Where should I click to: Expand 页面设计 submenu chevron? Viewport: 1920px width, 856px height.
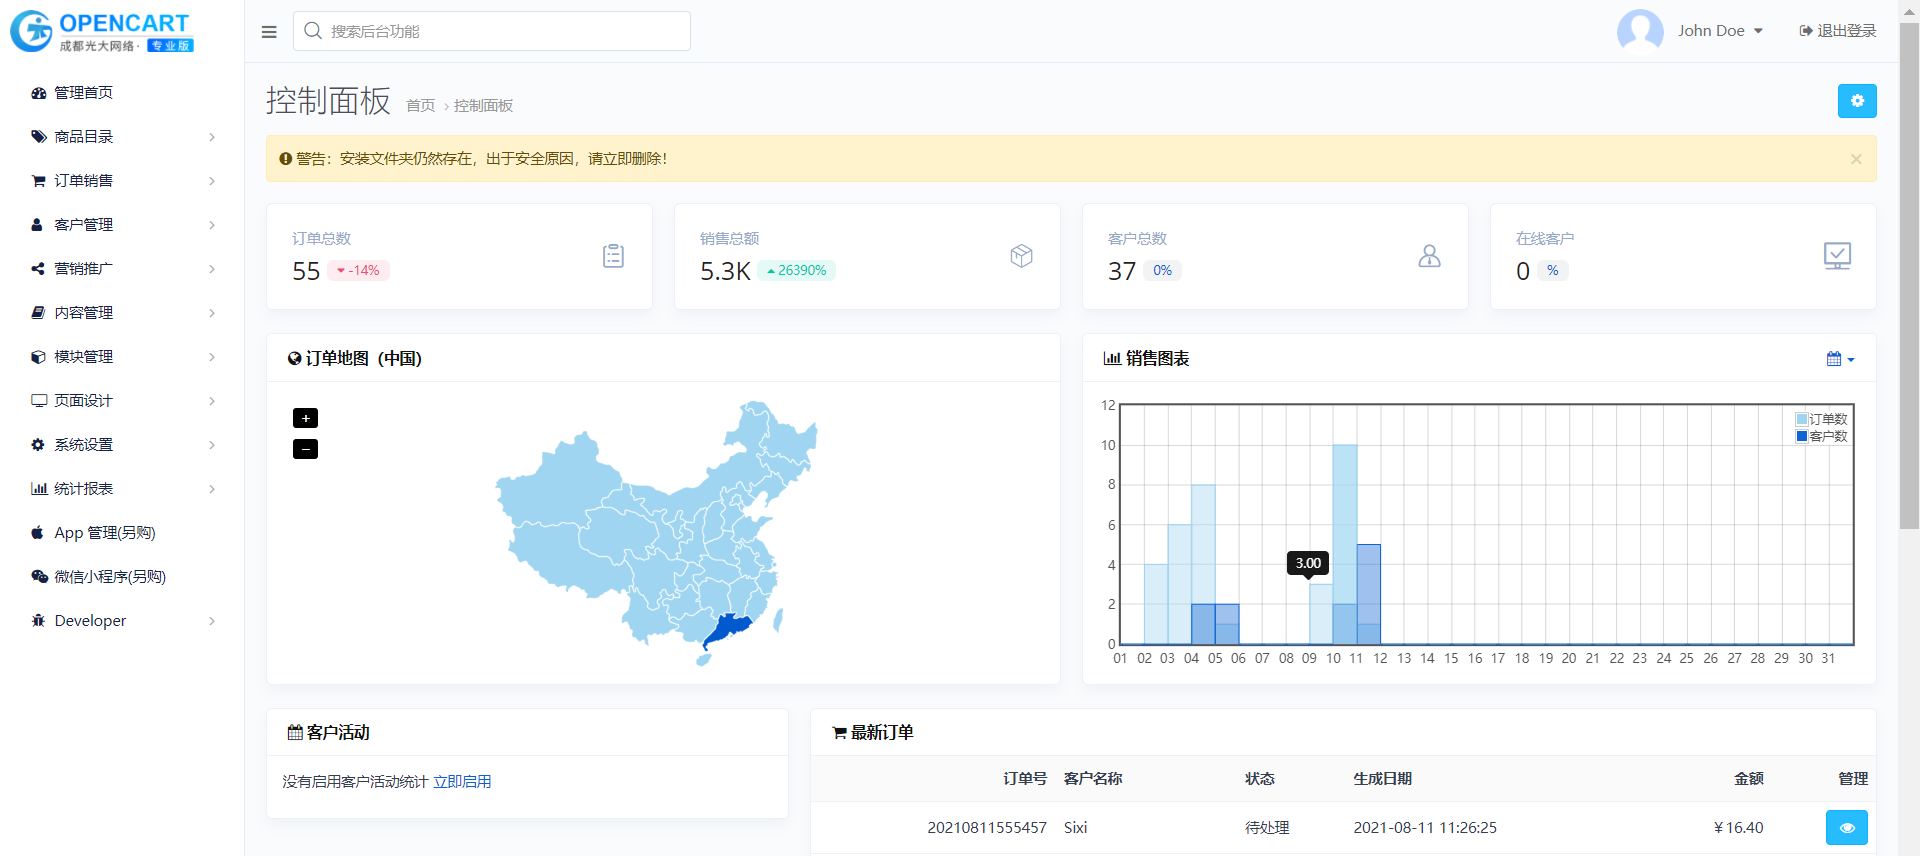click(x=212, y=401)
